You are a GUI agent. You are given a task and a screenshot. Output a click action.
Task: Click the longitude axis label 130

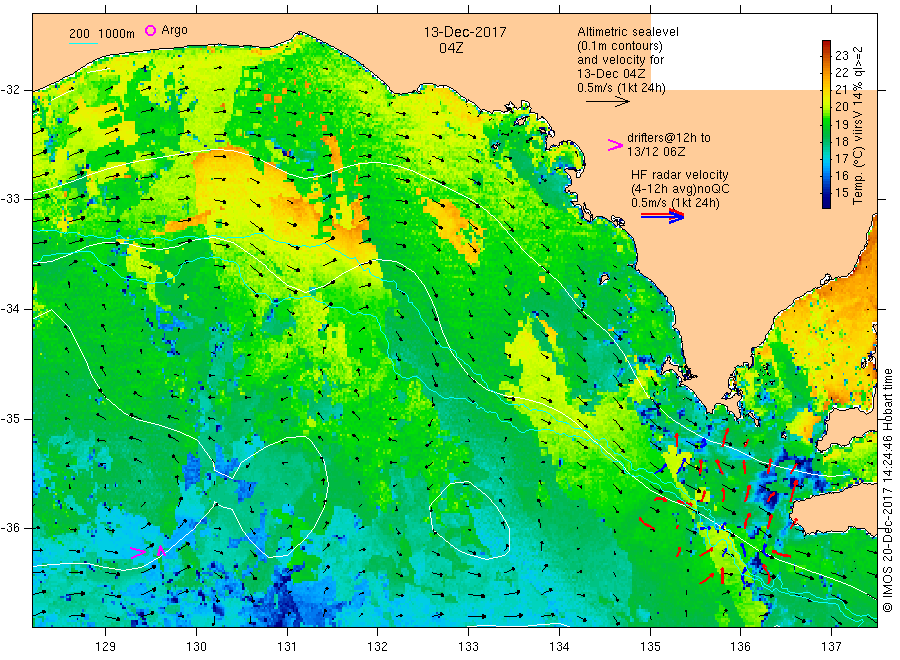pos(196,647)
